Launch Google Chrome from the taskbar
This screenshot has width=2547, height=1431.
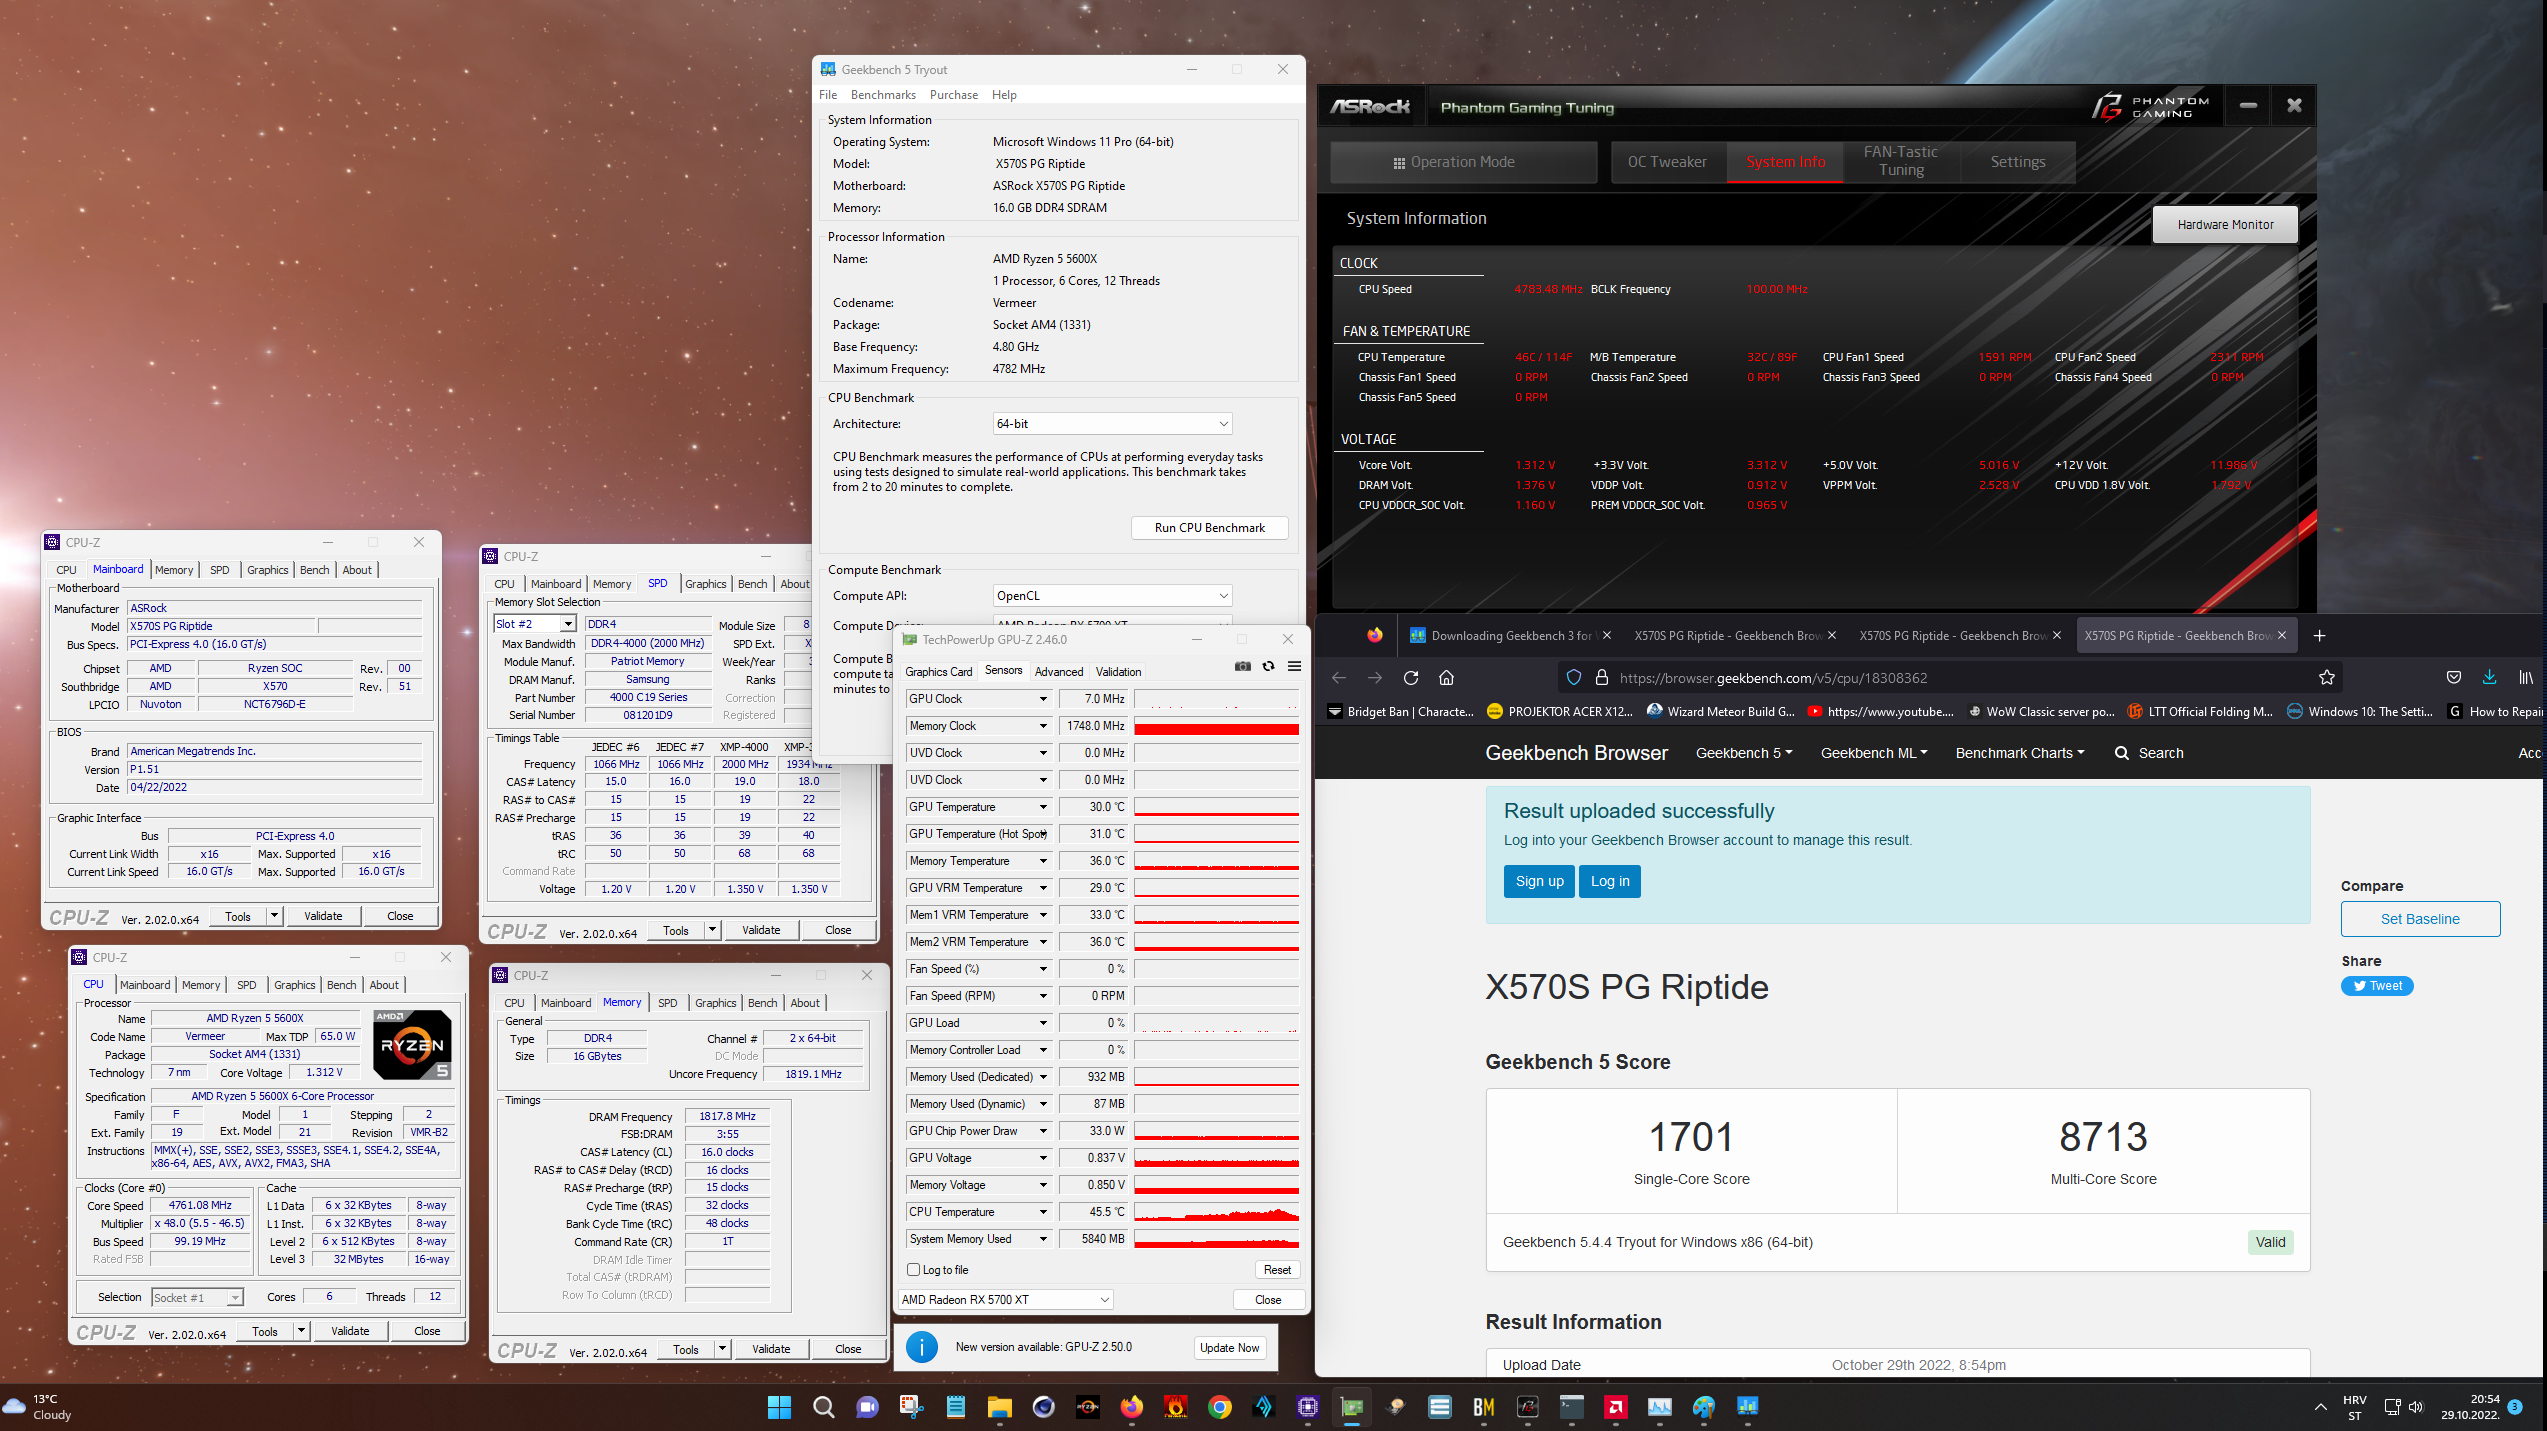pos(1219,1407)
